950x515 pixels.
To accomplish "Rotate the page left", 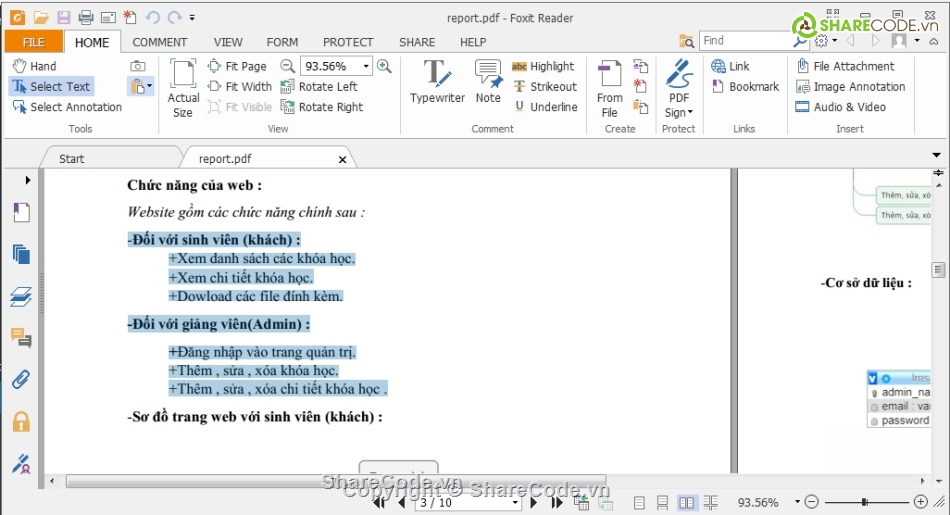I will tap(319, 87).
